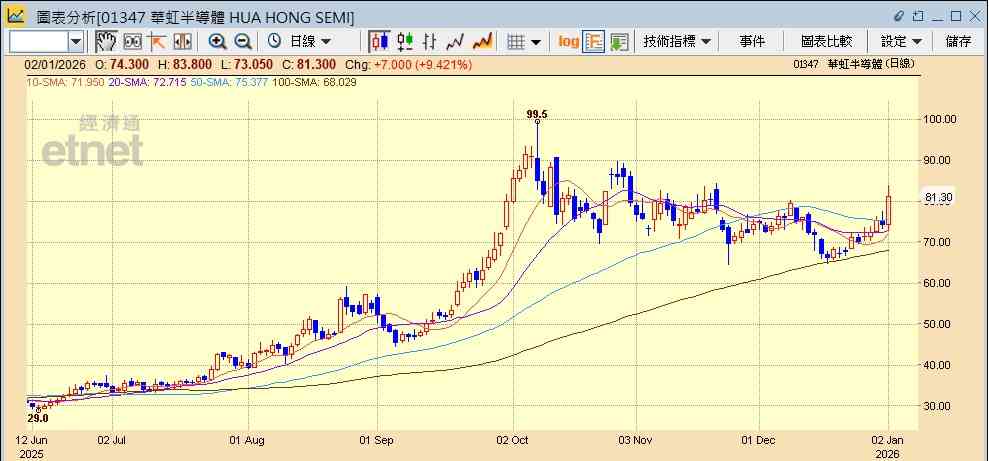The height and width of the screenshot is (461, 989).
Task: Click the 100.00 price axis label
Action: pyautogui.click(x=941, y=119)
